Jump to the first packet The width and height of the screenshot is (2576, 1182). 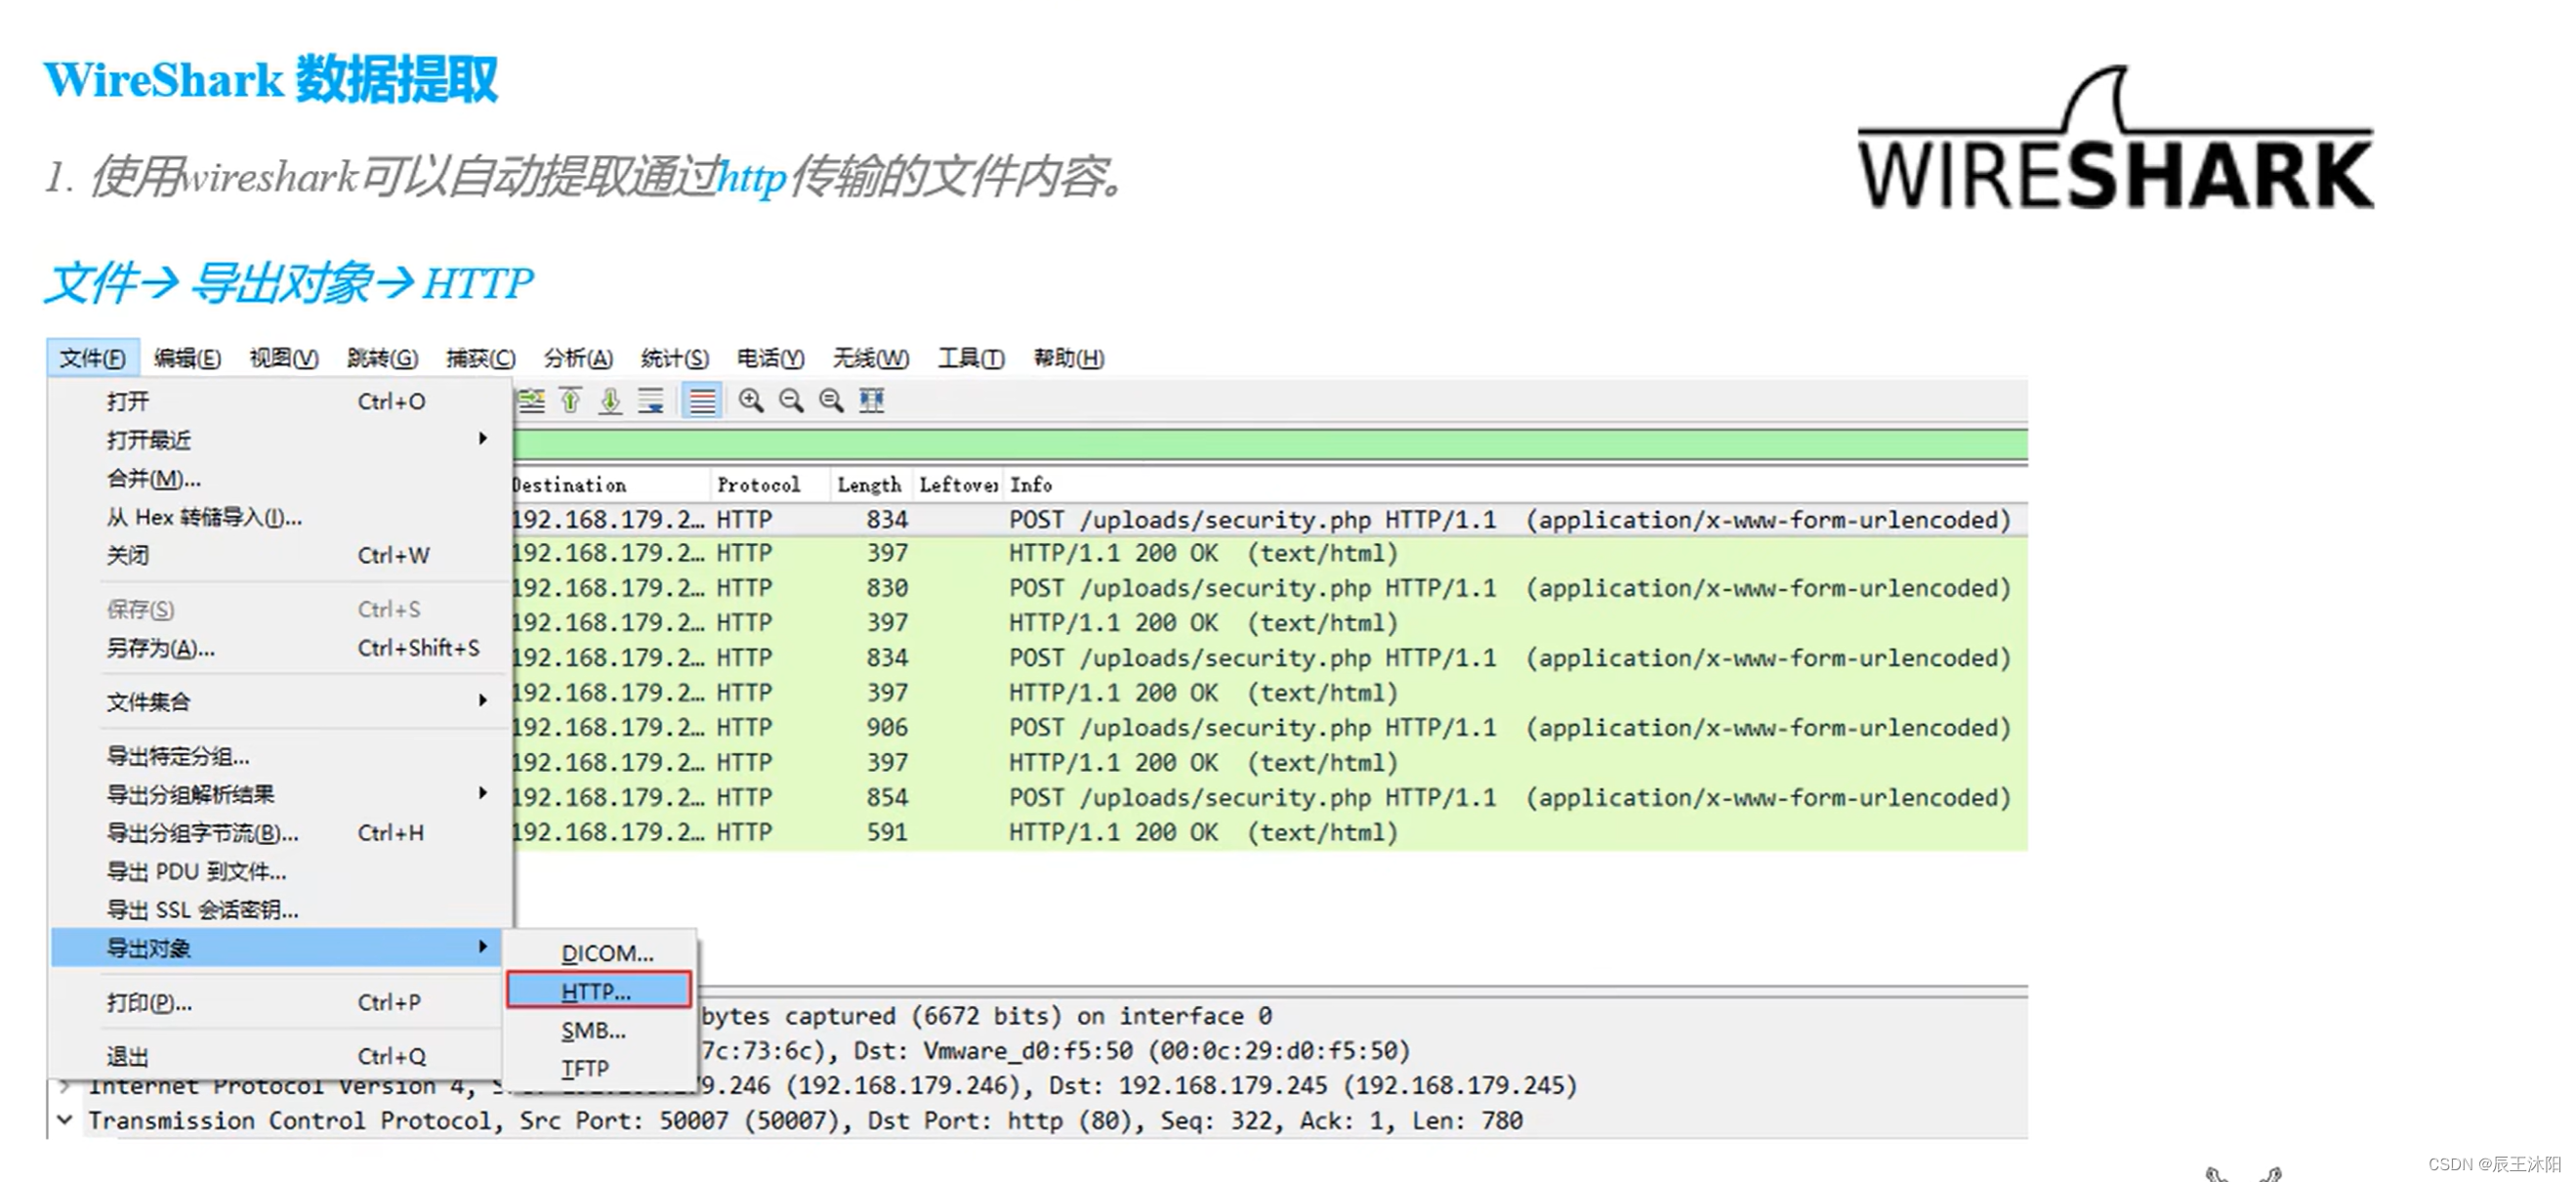pyautogui.click(x=571, y=401)
